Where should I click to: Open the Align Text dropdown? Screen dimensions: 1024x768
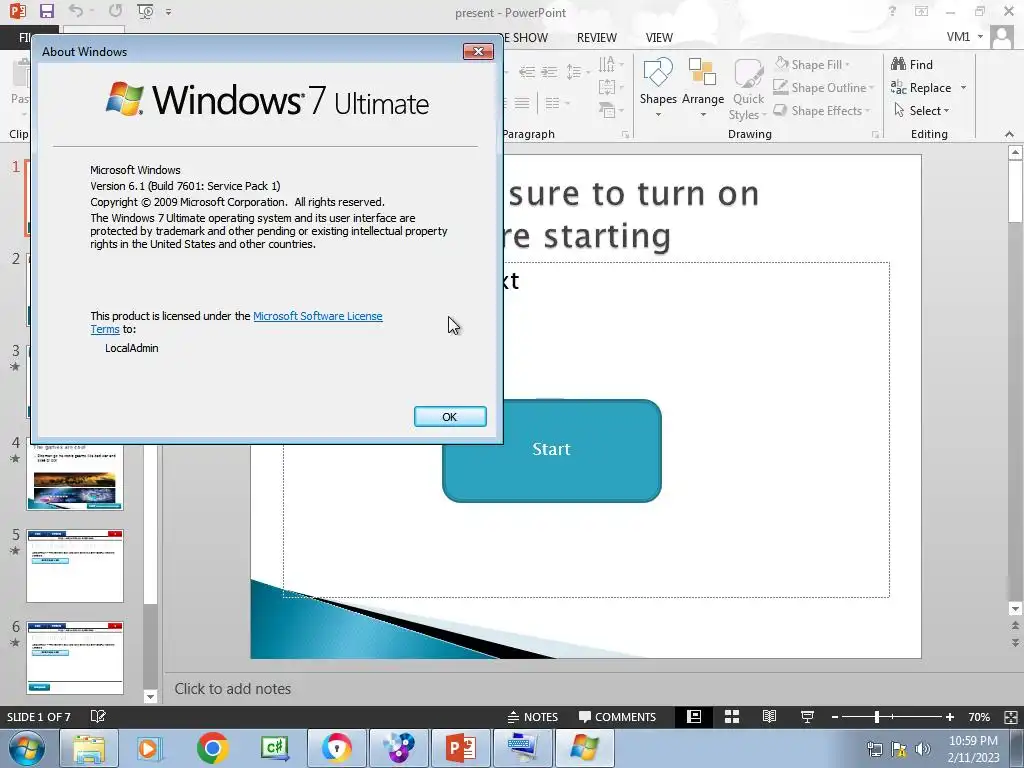611,87
